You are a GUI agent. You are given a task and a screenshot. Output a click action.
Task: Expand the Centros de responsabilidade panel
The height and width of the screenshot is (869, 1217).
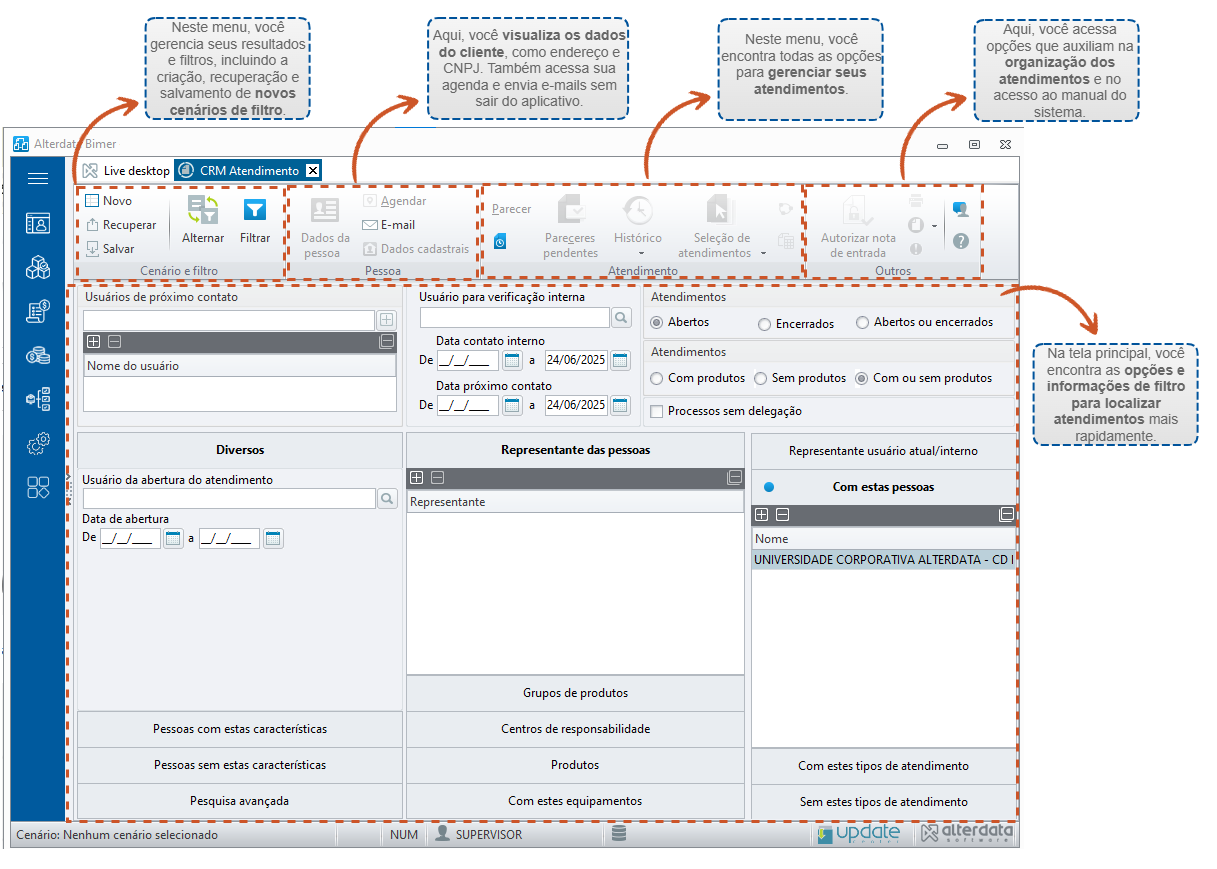(576, 729)
